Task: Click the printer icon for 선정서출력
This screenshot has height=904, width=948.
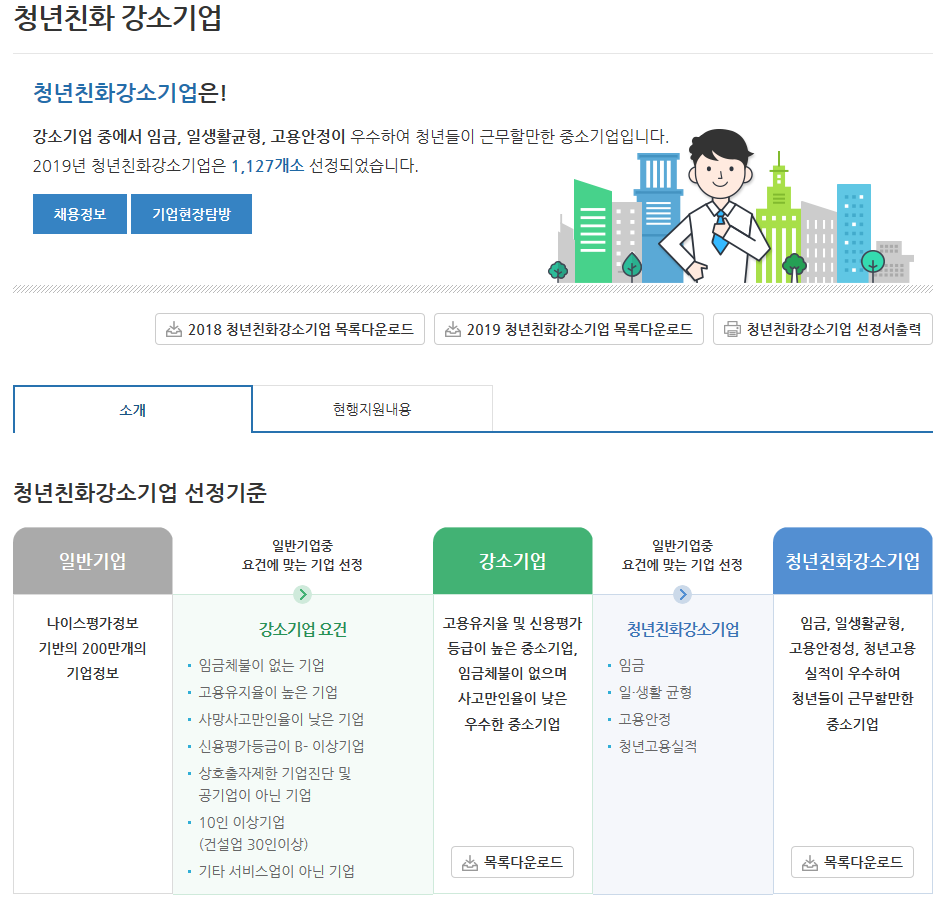Action: coord(732,329)
